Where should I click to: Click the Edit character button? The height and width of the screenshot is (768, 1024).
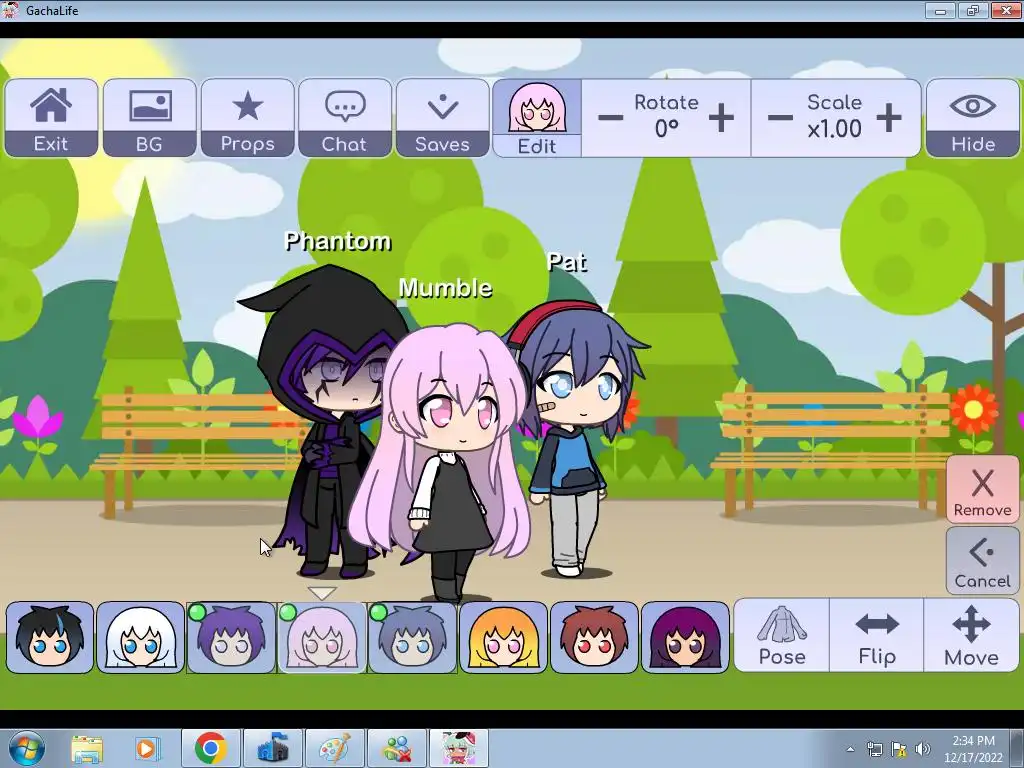[x=537, y=118]
